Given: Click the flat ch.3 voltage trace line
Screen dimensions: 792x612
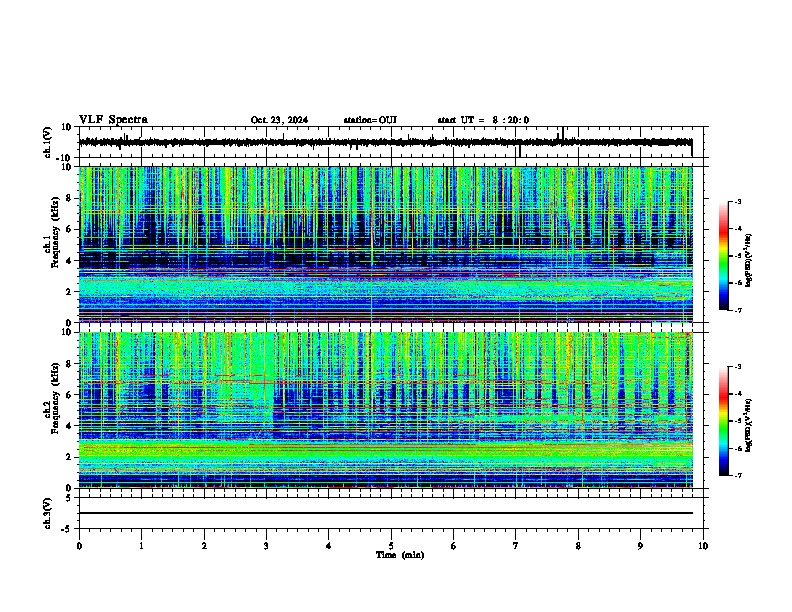Looking at the screenshot, I should pos(386,513).
